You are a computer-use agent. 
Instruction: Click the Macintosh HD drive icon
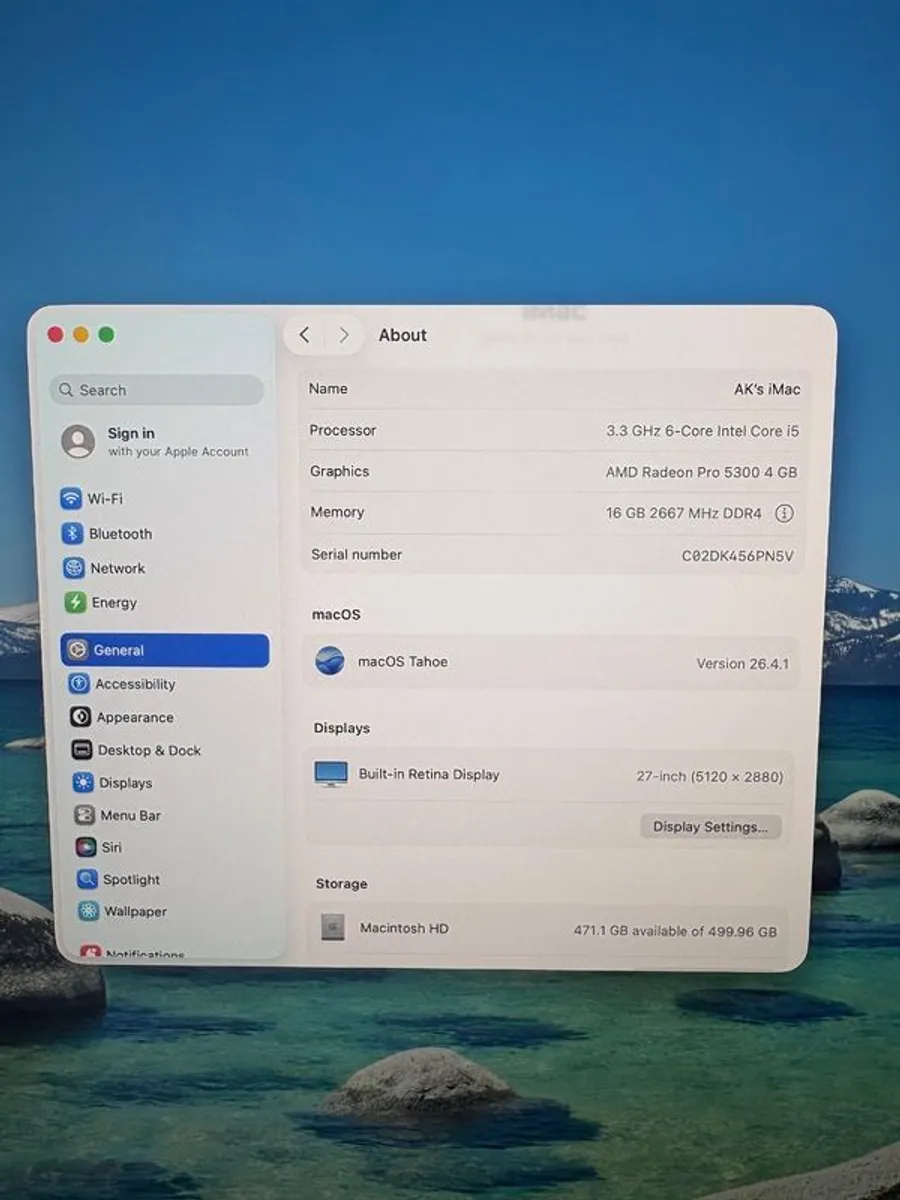333,928
